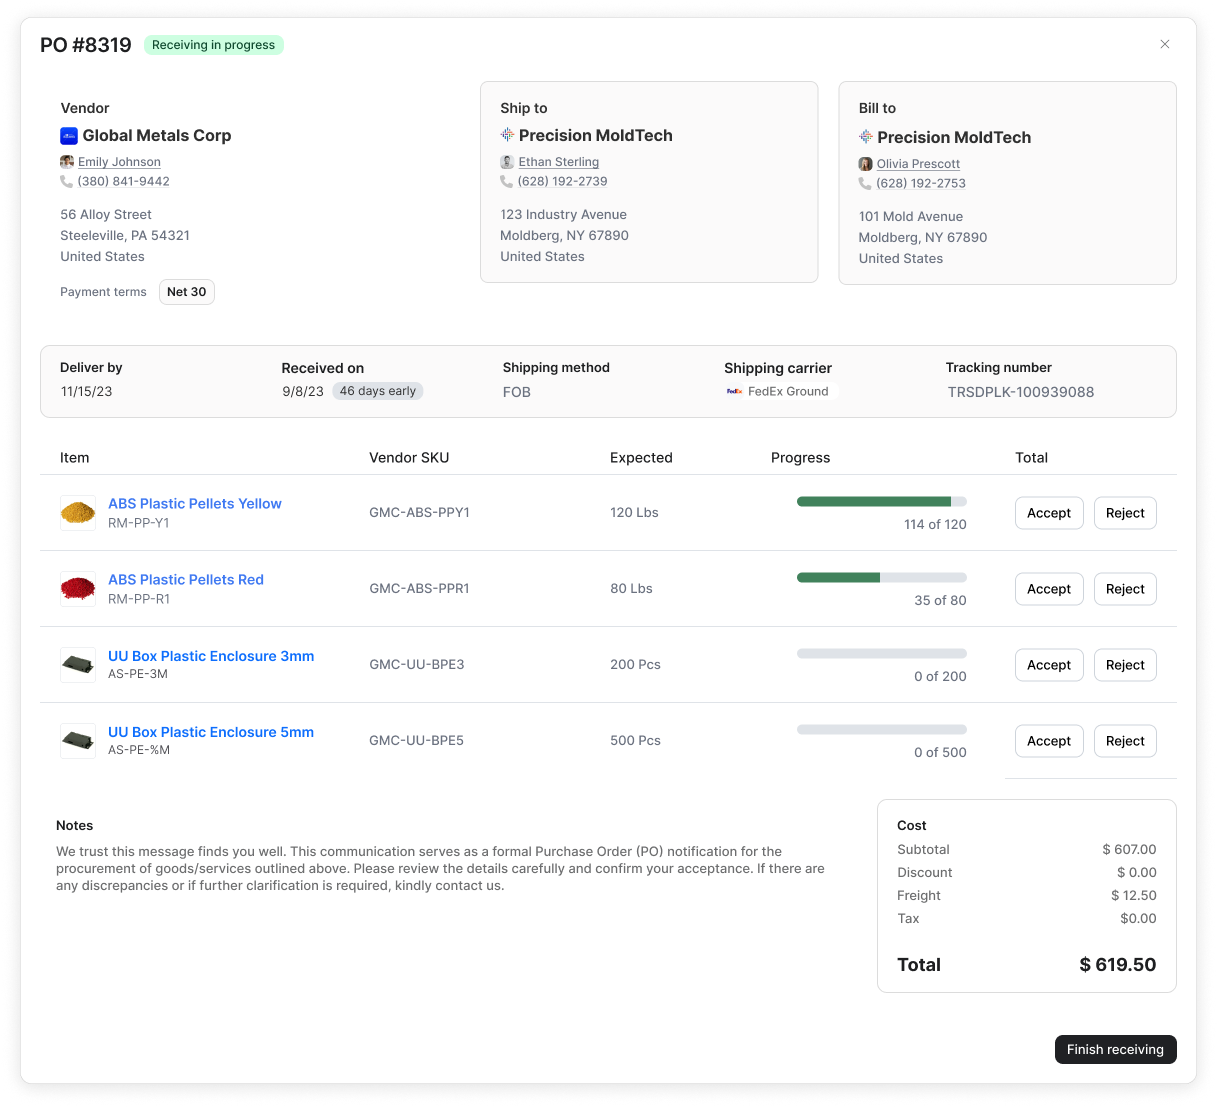Click the Precision MoldTech logo in Ship to

[x=507, y=135]
